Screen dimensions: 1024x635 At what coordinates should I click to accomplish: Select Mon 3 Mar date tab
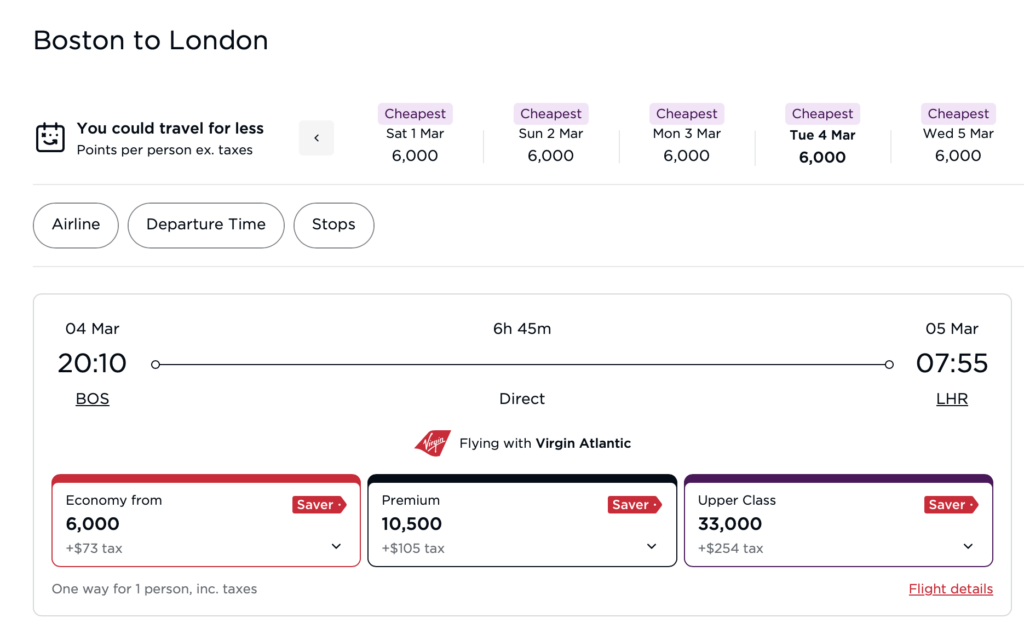tap(687, 135)
